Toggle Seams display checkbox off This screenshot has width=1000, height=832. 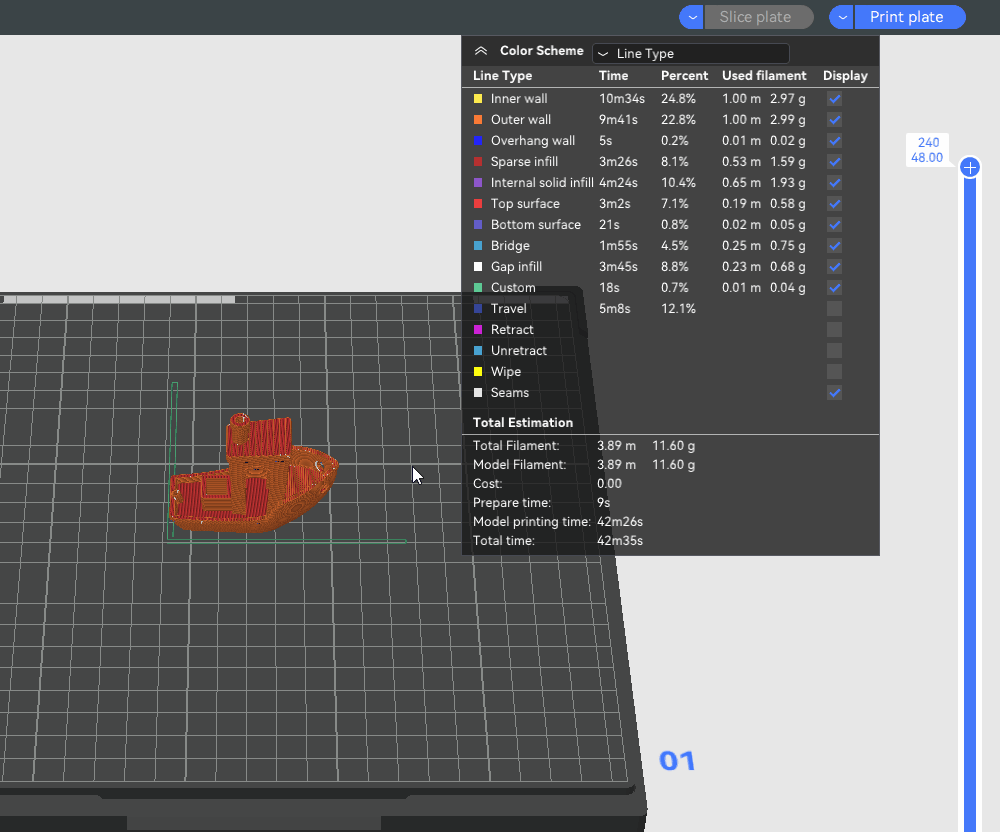tap(834, 393)
